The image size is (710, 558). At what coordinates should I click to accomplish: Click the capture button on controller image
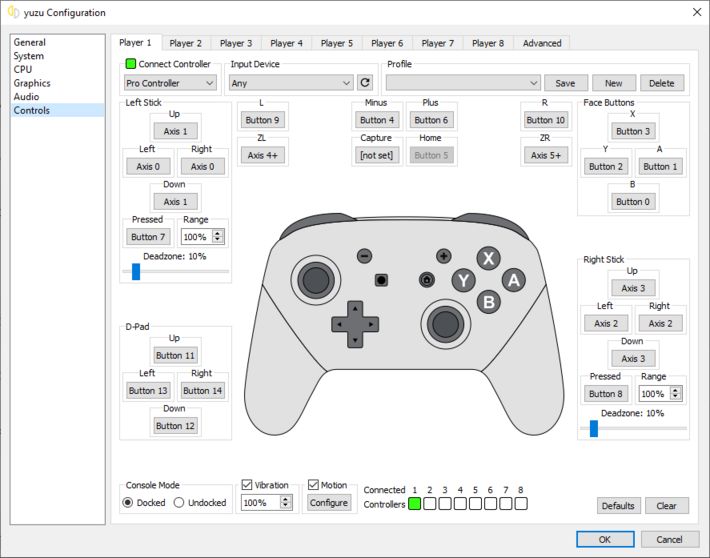[x=381, y=280]
